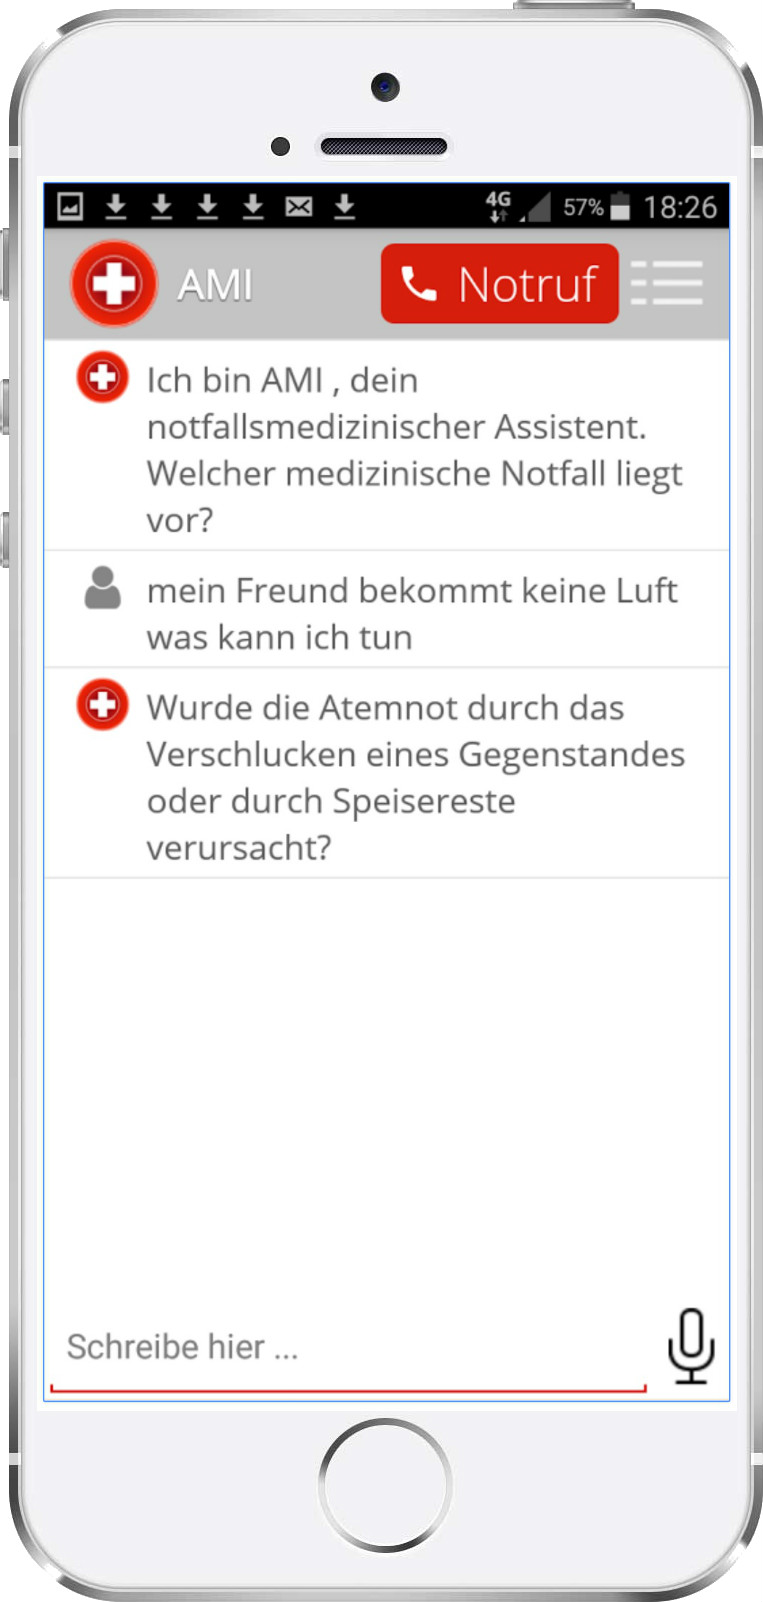The height and width of the screenshot is (1602, 763).
Task: Tap the microphone icon for voice input
Action: click(x=691, y=1346)
